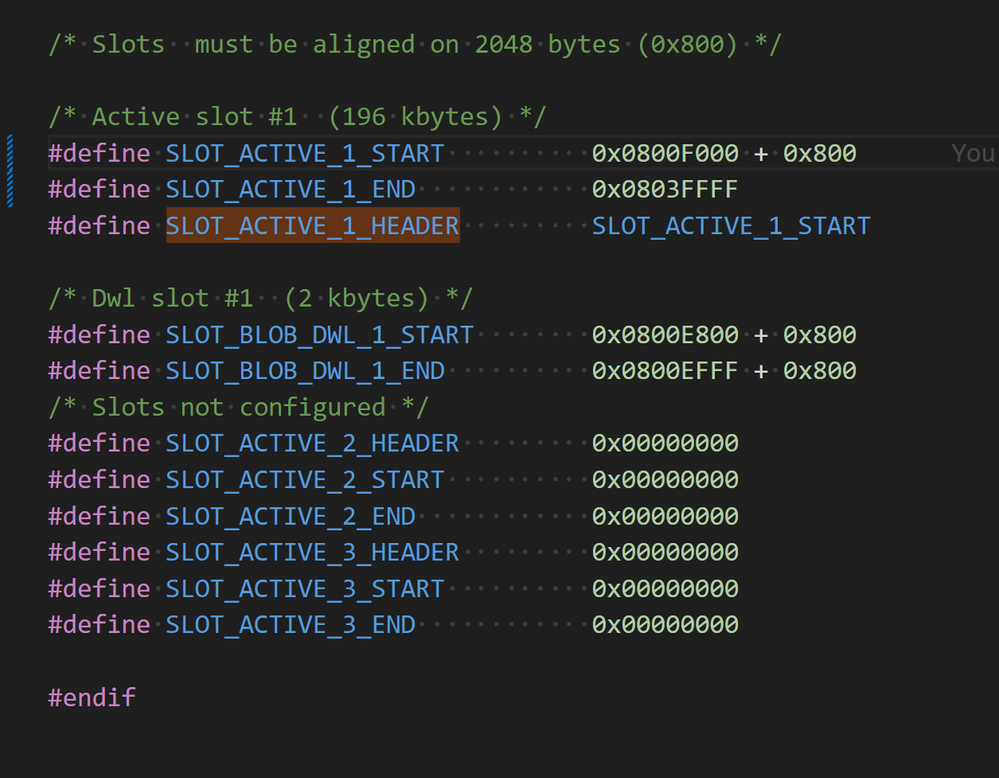Image resolution: width=999 pixels, height=778 pixels.
Task: Click the SLOT_ACTIVE_3_HEADER macro name
Action: click(312, 552)
